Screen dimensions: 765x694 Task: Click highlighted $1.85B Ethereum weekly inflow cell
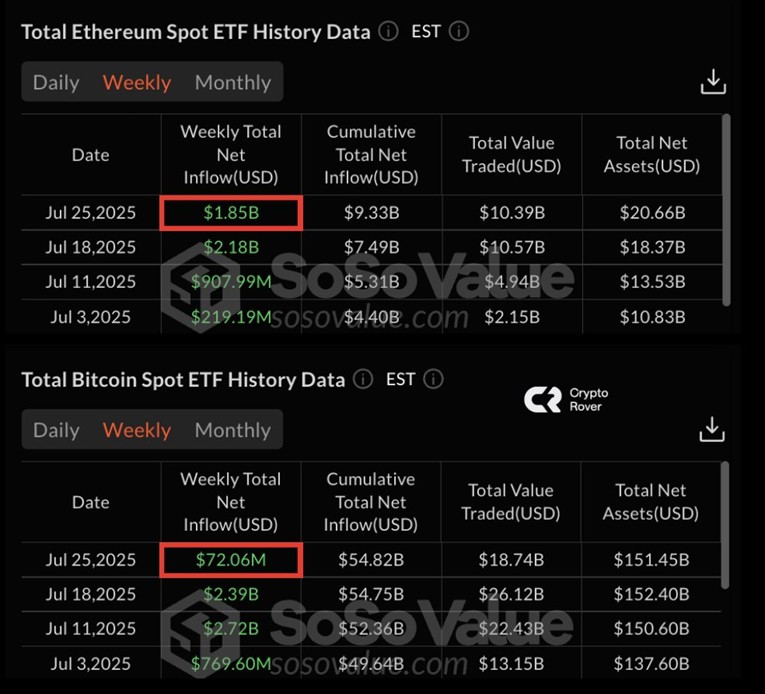pos(231,213)
